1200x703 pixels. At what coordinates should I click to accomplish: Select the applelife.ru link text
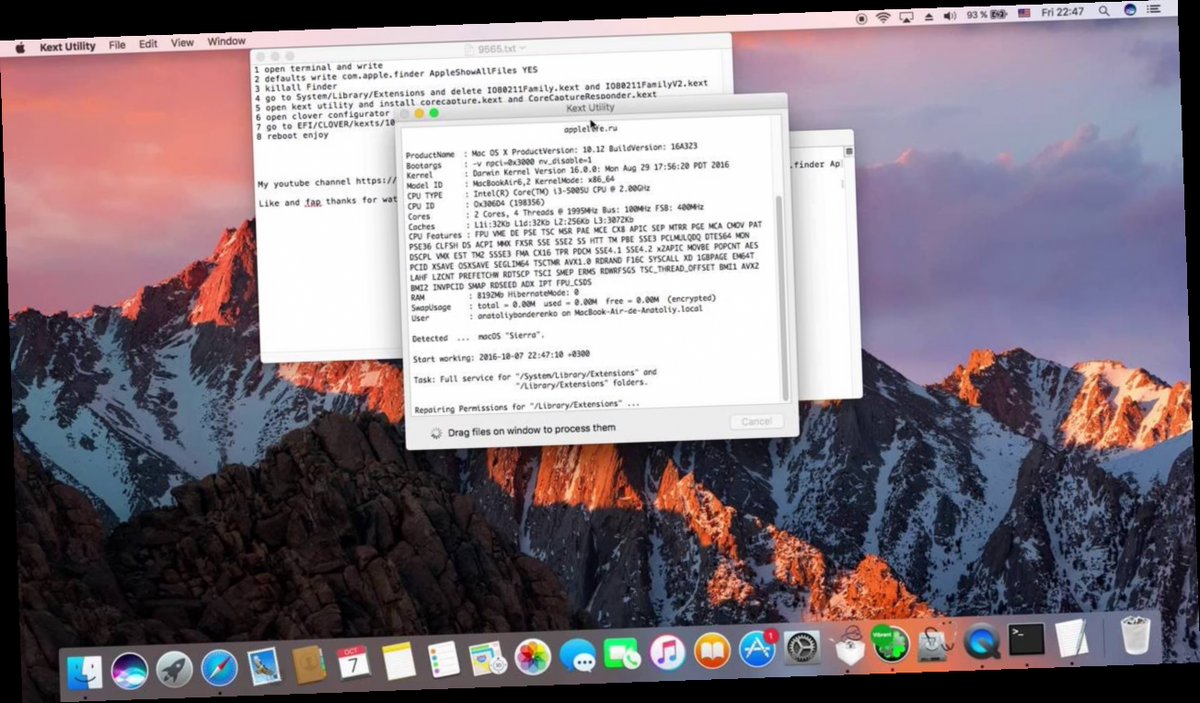590,131
